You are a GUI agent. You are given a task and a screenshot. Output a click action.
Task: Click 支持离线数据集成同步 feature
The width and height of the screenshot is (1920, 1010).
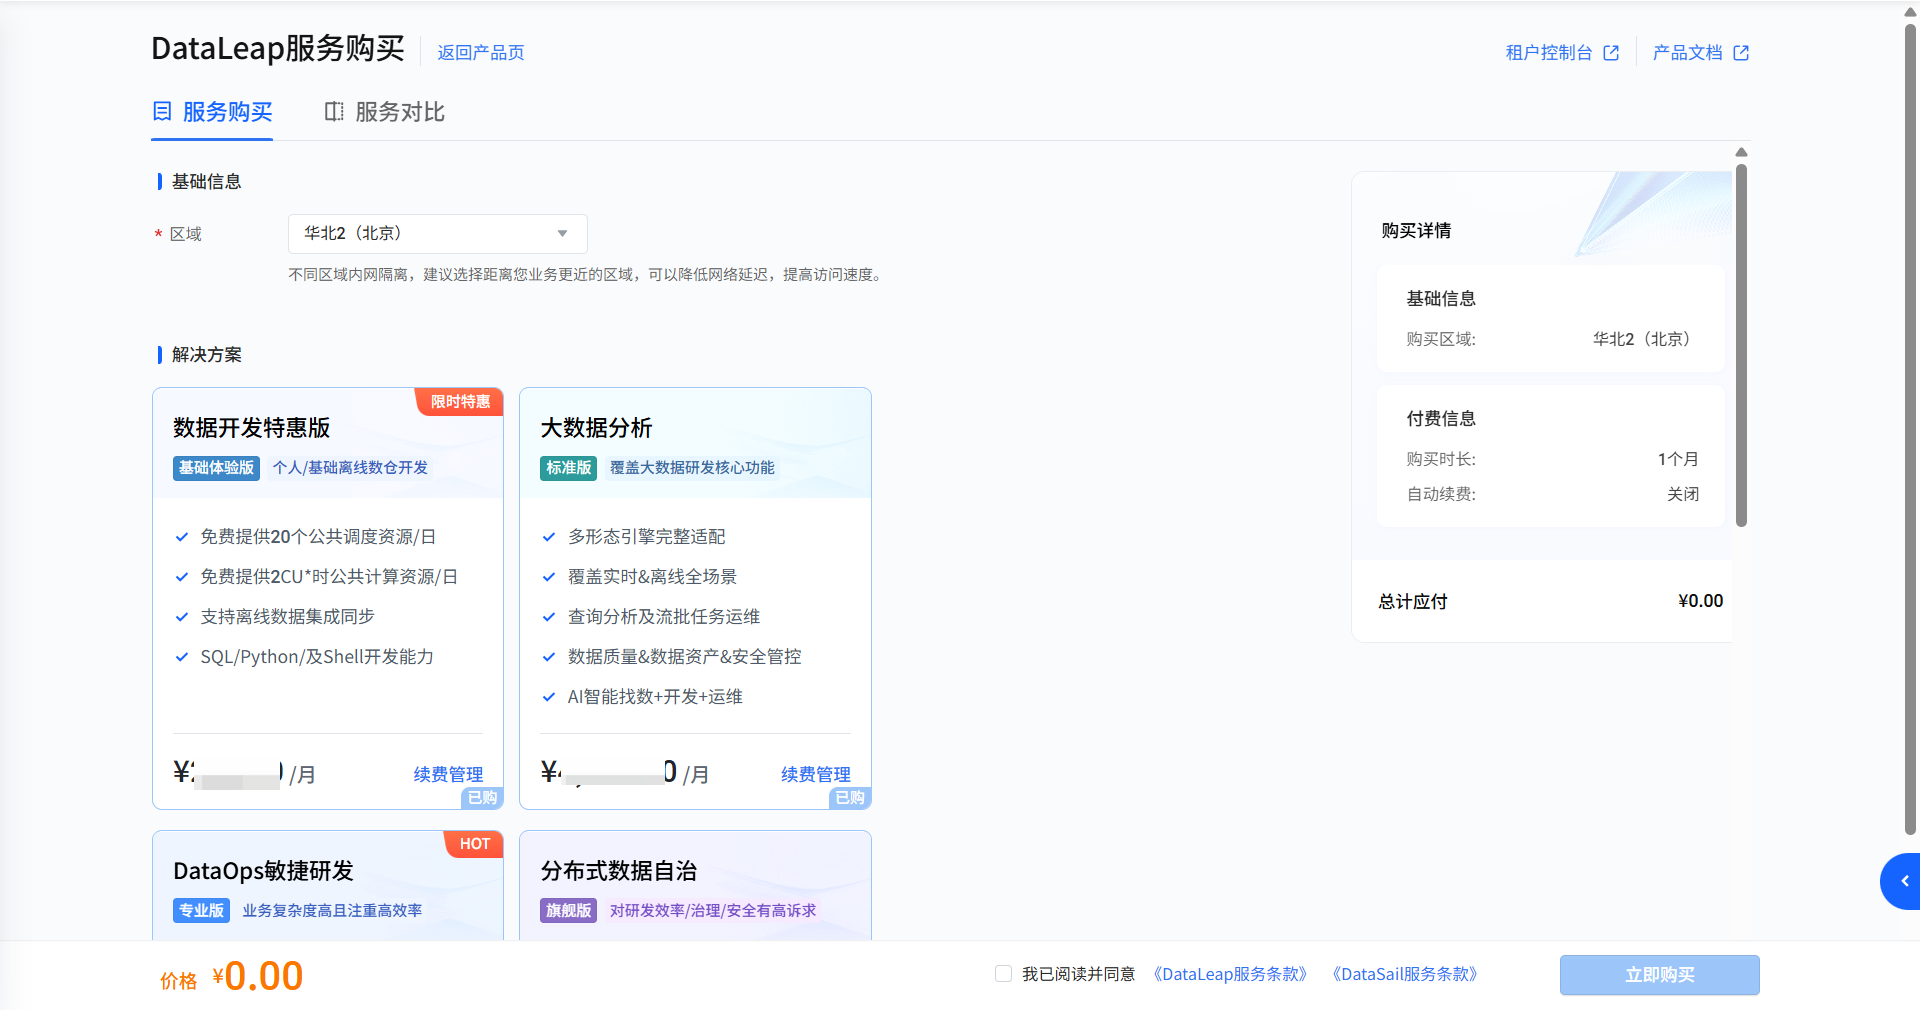click(287, 617)
